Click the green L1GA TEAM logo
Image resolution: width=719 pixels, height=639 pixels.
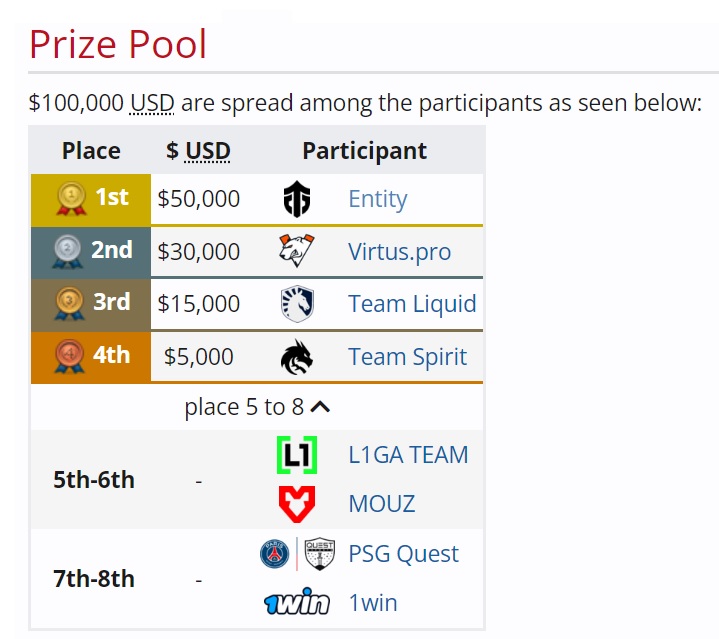(297, 455)
